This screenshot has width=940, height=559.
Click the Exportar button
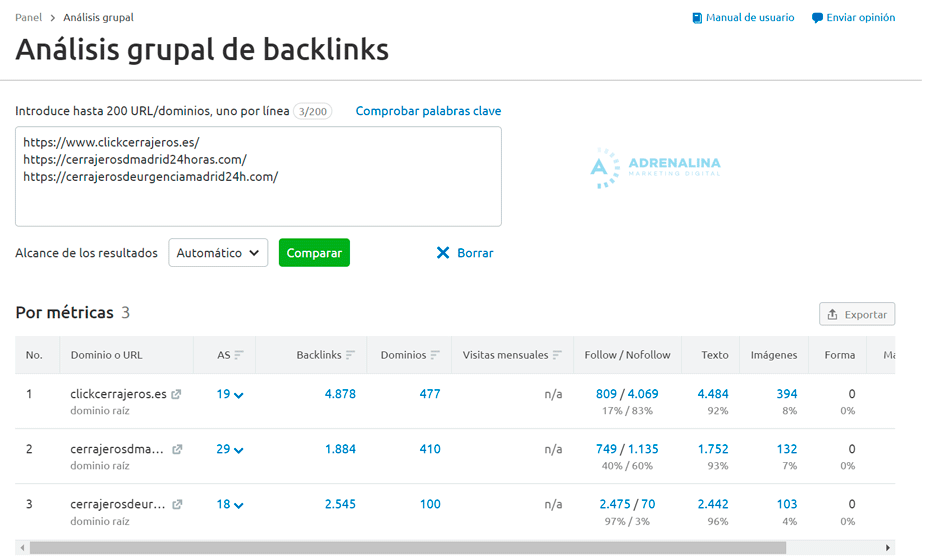857,314
